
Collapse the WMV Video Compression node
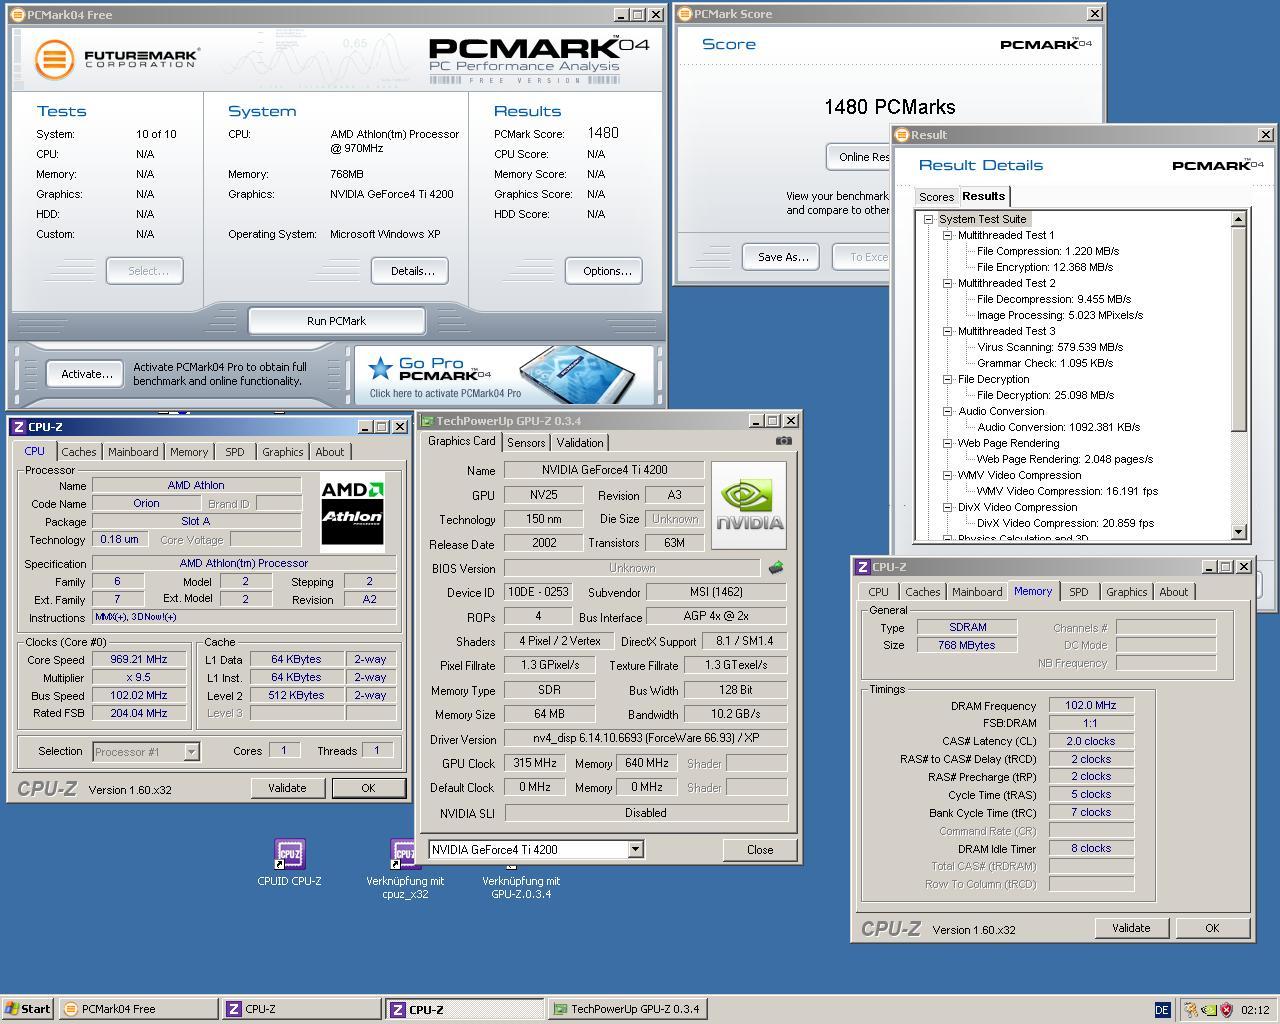(948, 475)
